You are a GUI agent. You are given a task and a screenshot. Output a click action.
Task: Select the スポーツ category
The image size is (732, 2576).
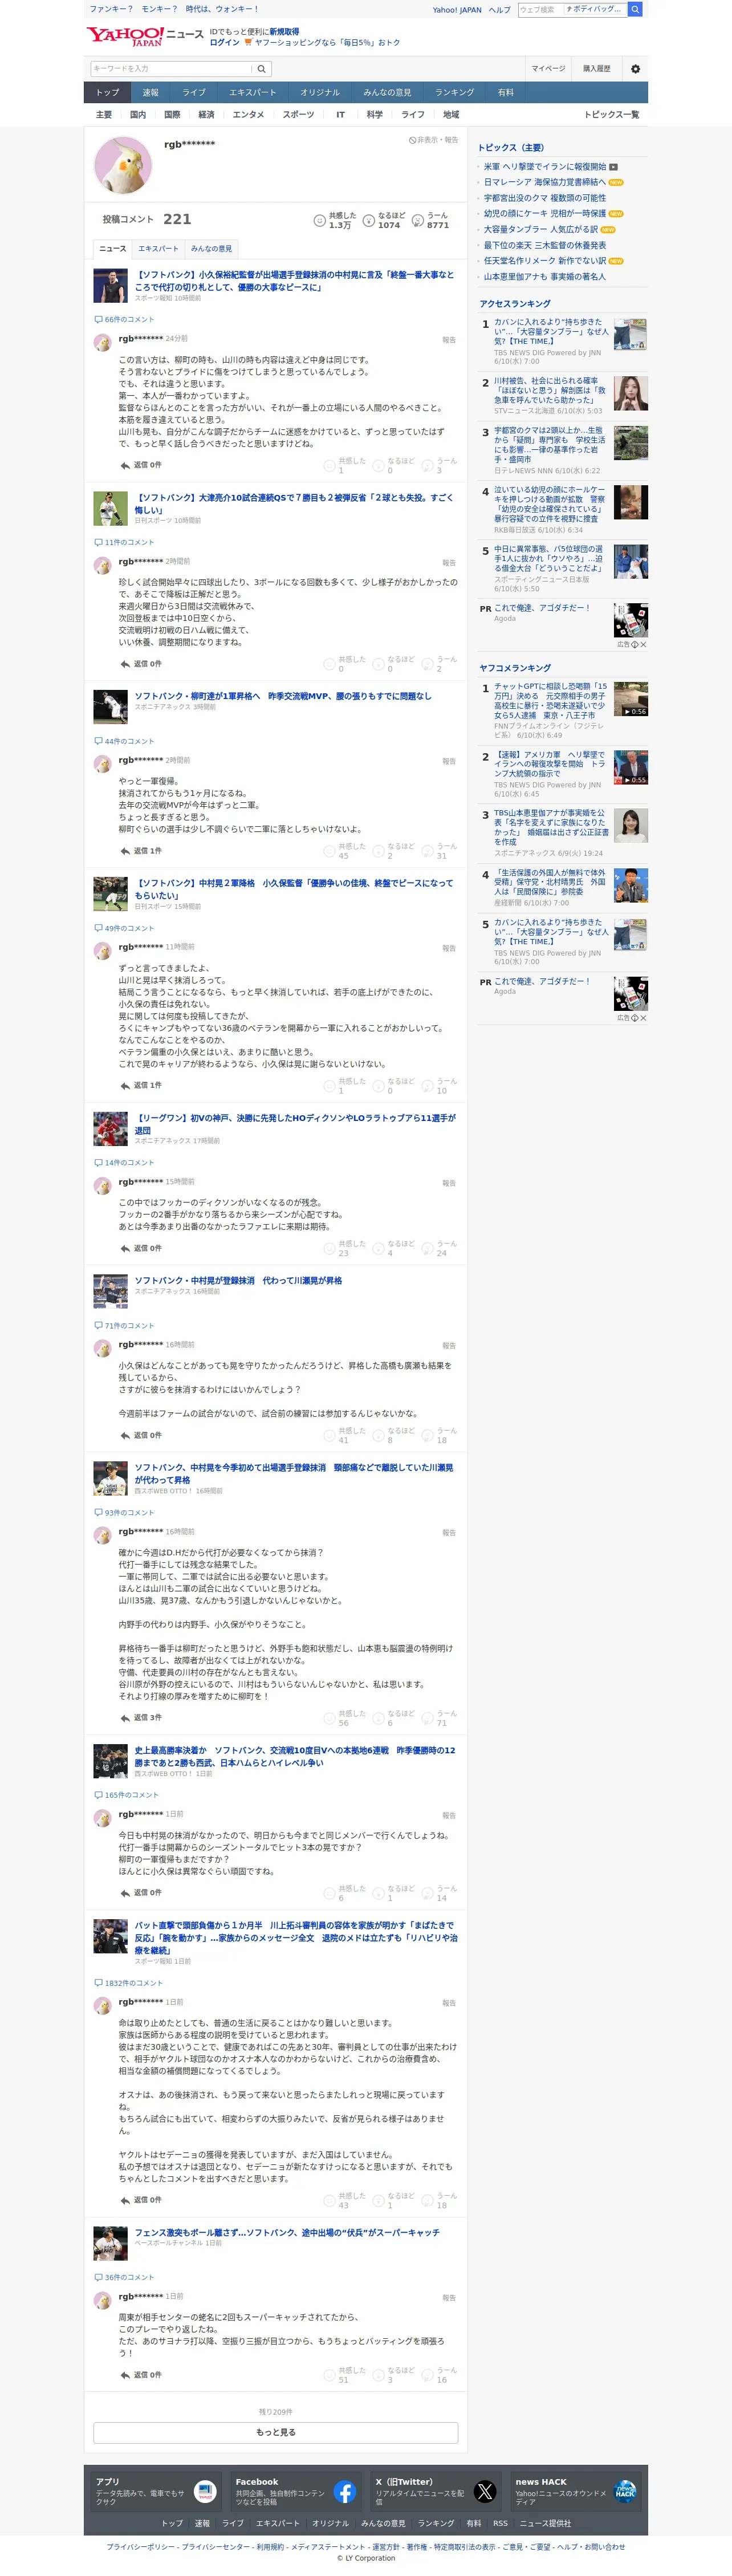coord(298,115)
